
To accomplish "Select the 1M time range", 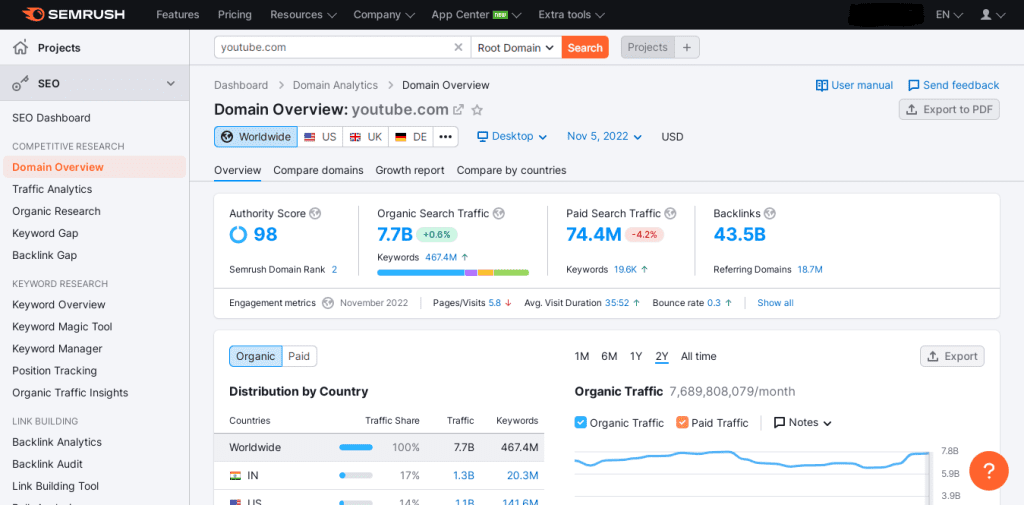I will point(582,356).
